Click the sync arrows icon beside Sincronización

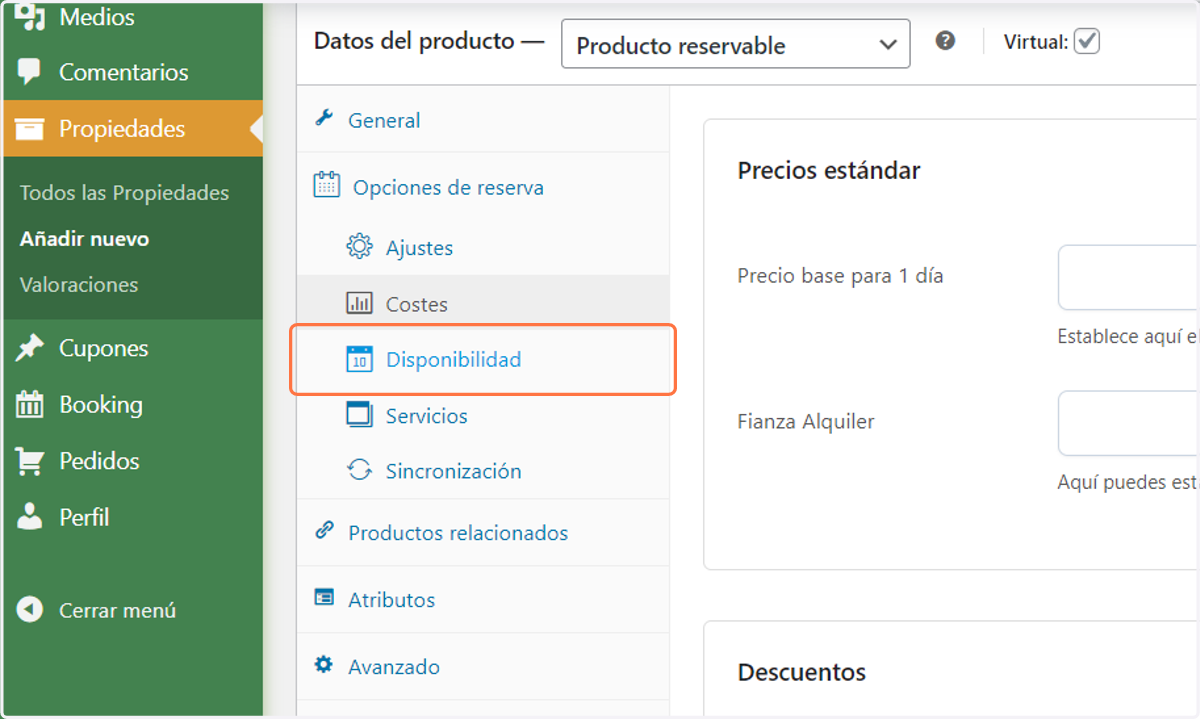click(x=359, y=471)
